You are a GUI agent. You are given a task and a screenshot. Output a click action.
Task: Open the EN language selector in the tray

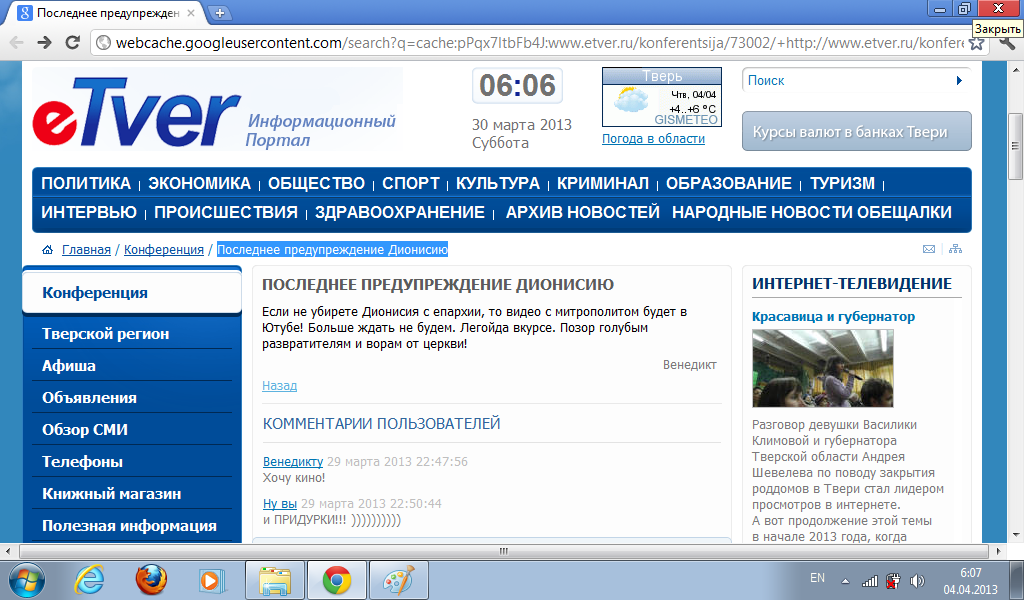click(x=817, y=578)
